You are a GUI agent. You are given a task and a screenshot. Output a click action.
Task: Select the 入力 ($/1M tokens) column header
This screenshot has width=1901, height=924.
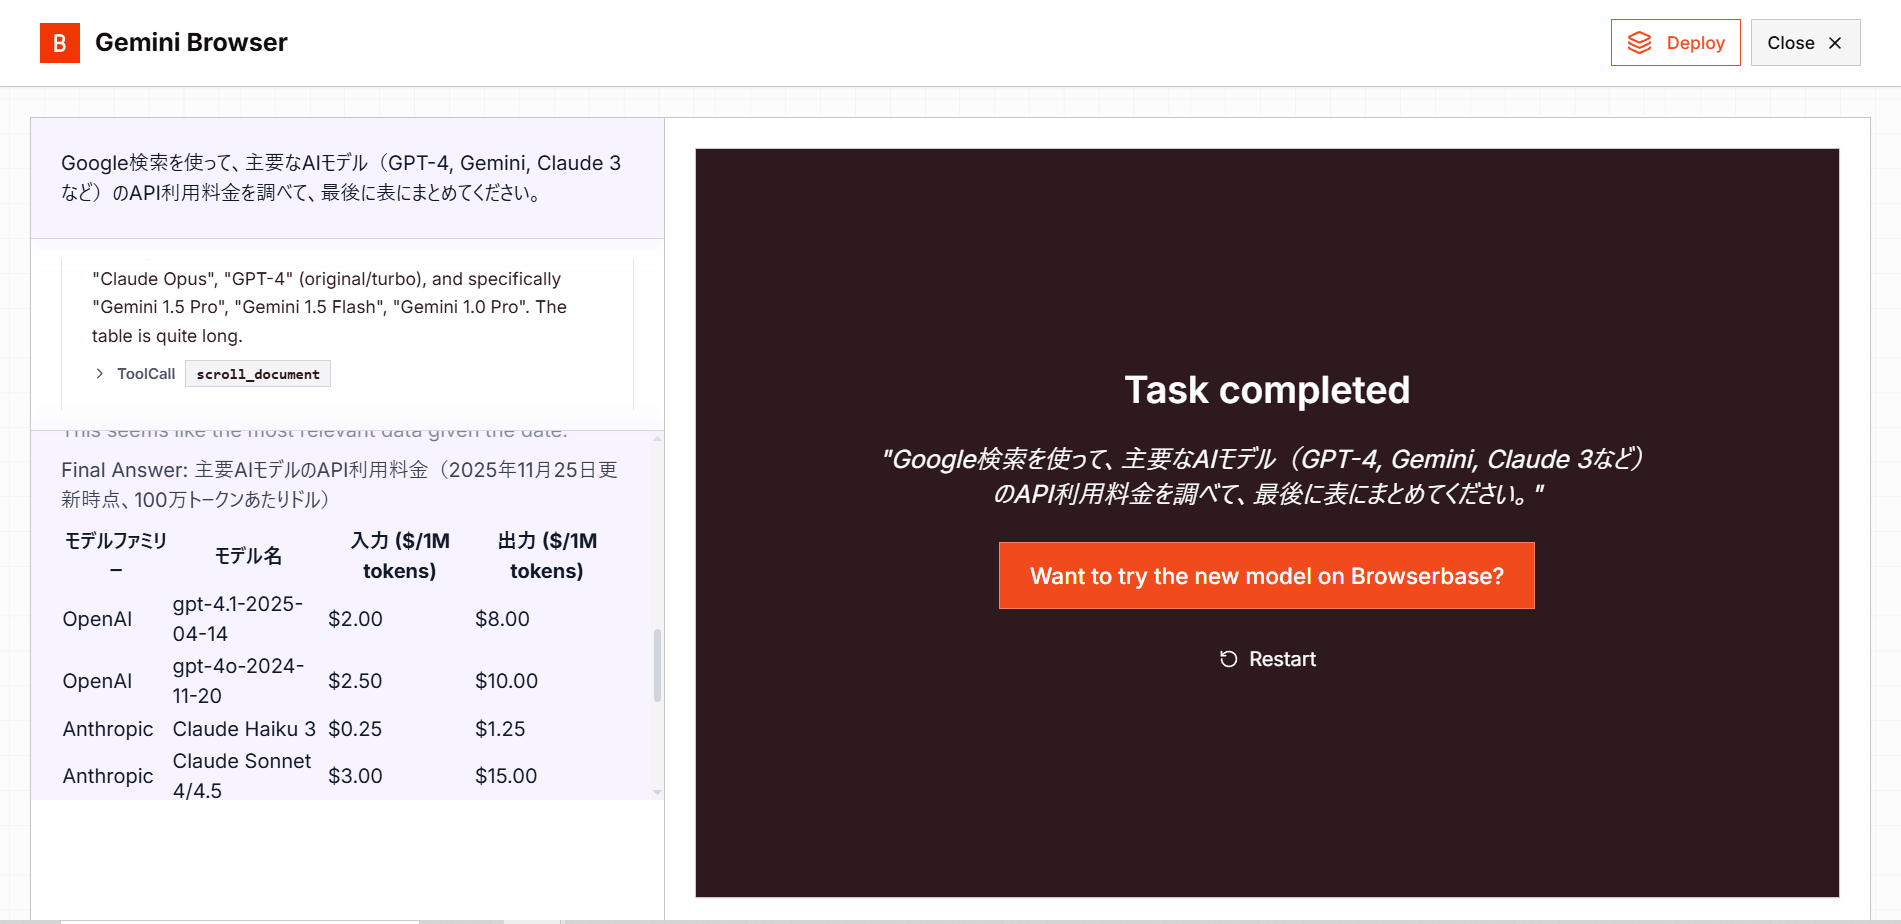click(x=399, y=556)
